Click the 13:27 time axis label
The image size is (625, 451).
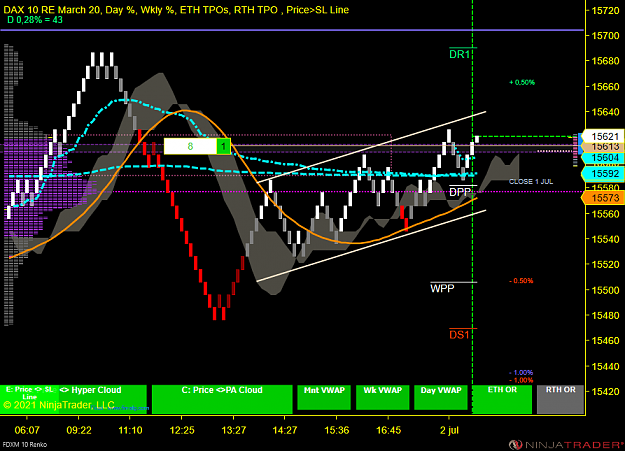click(x=234, y=430)
